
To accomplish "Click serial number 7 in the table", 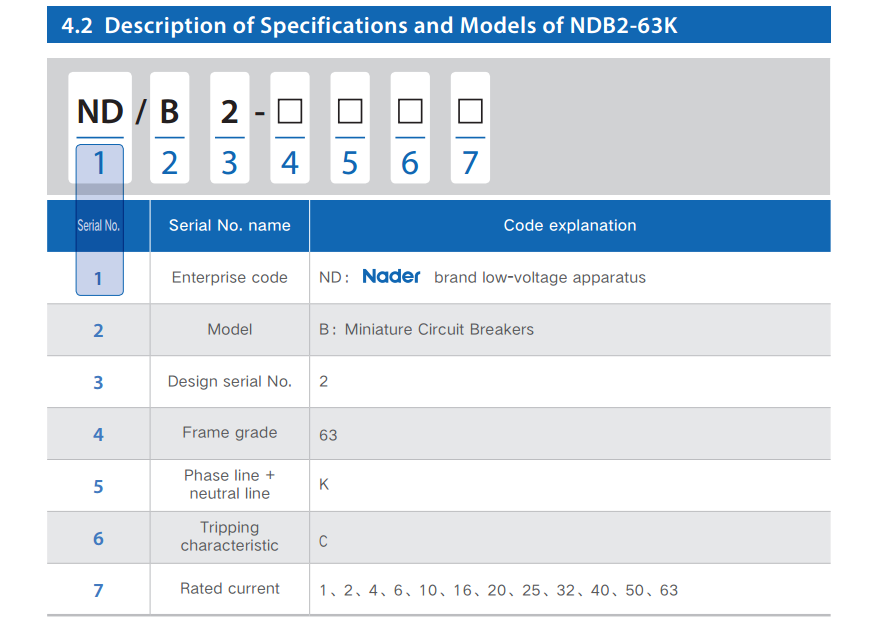I will click(x=98, y=590).
